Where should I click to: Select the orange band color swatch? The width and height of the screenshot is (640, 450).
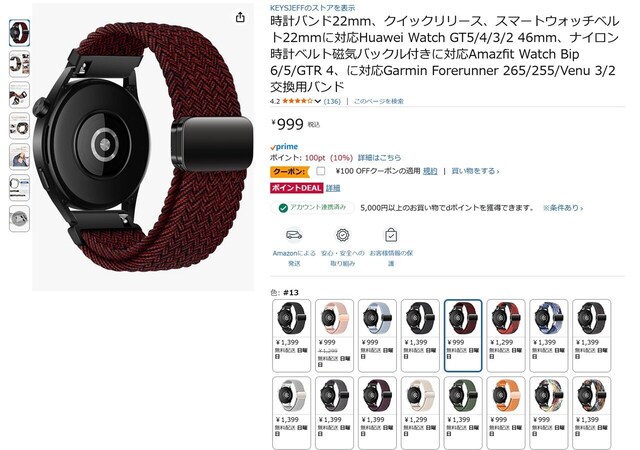click(x=506, y=413)
